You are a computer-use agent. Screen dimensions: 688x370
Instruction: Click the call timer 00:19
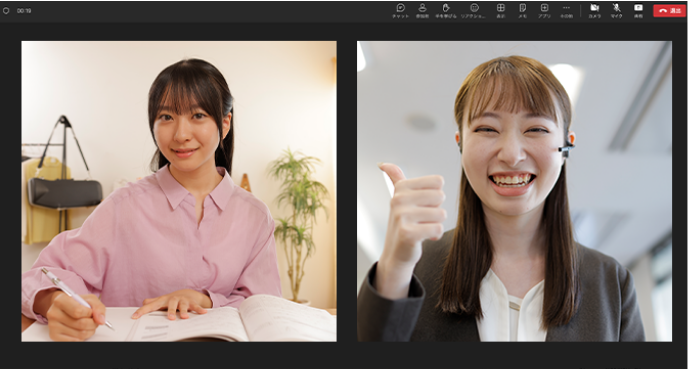[x=24, y=11]
